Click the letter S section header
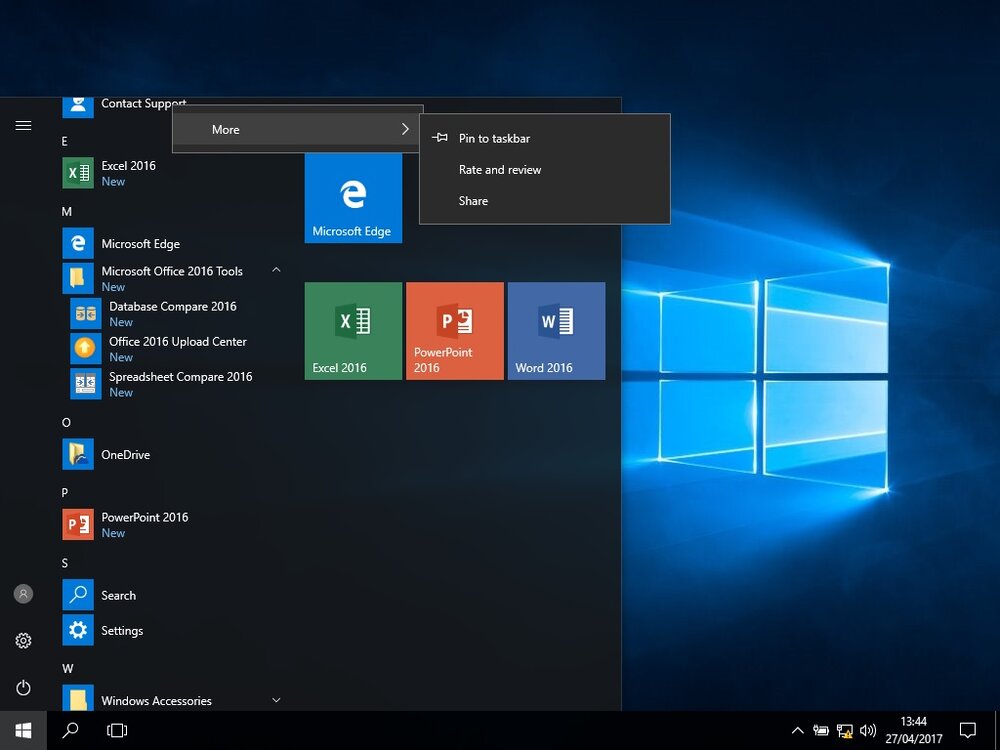 [x=64, y=563]
